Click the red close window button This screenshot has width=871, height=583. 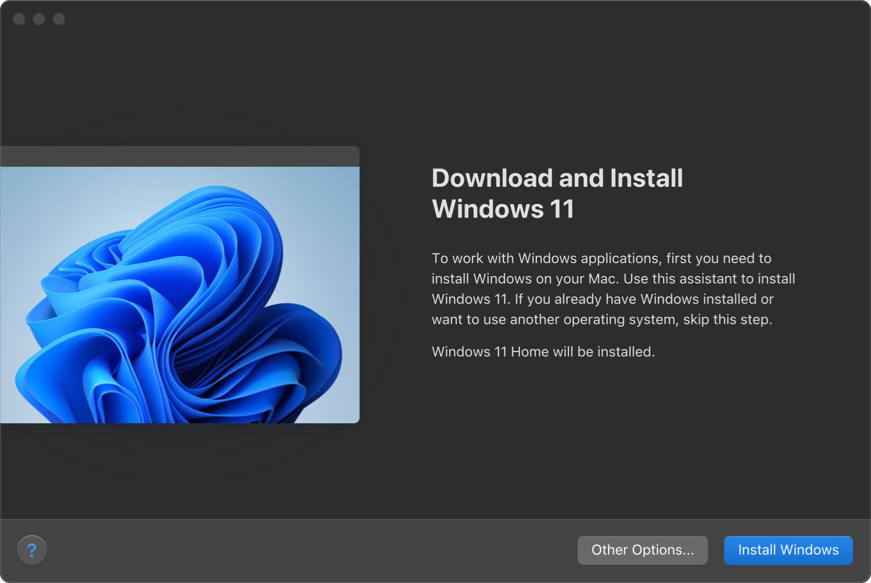[19, 19]
